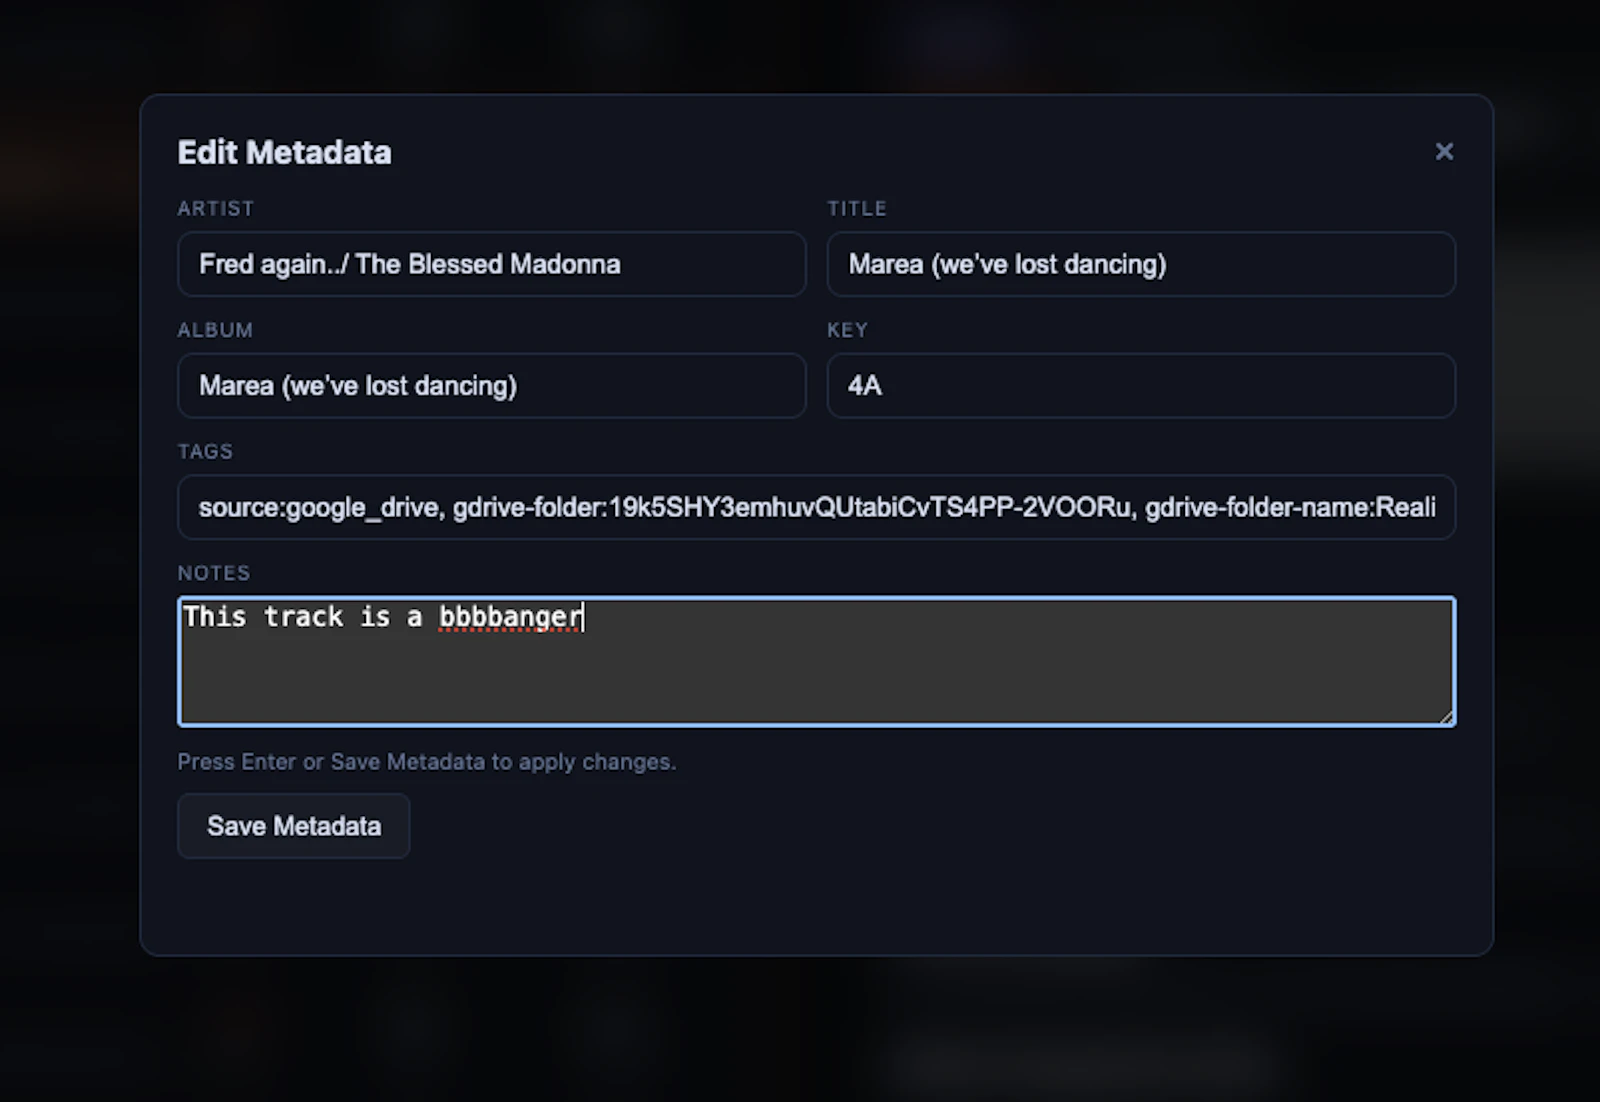
Task: Click the ALBUM field label
Action: pyautogui.click(x=215, y=330)
